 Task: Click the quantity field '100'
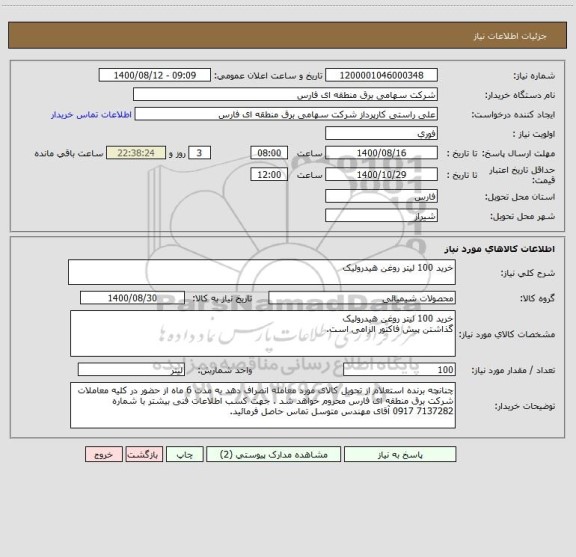tap(399, 370)
